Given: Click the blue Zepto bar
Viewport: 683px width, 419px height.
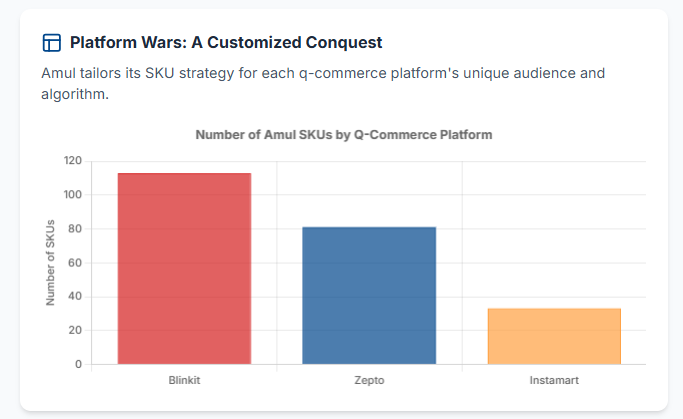Looking at the screenshot, I should pyautogui.click(x=369, y=295).
